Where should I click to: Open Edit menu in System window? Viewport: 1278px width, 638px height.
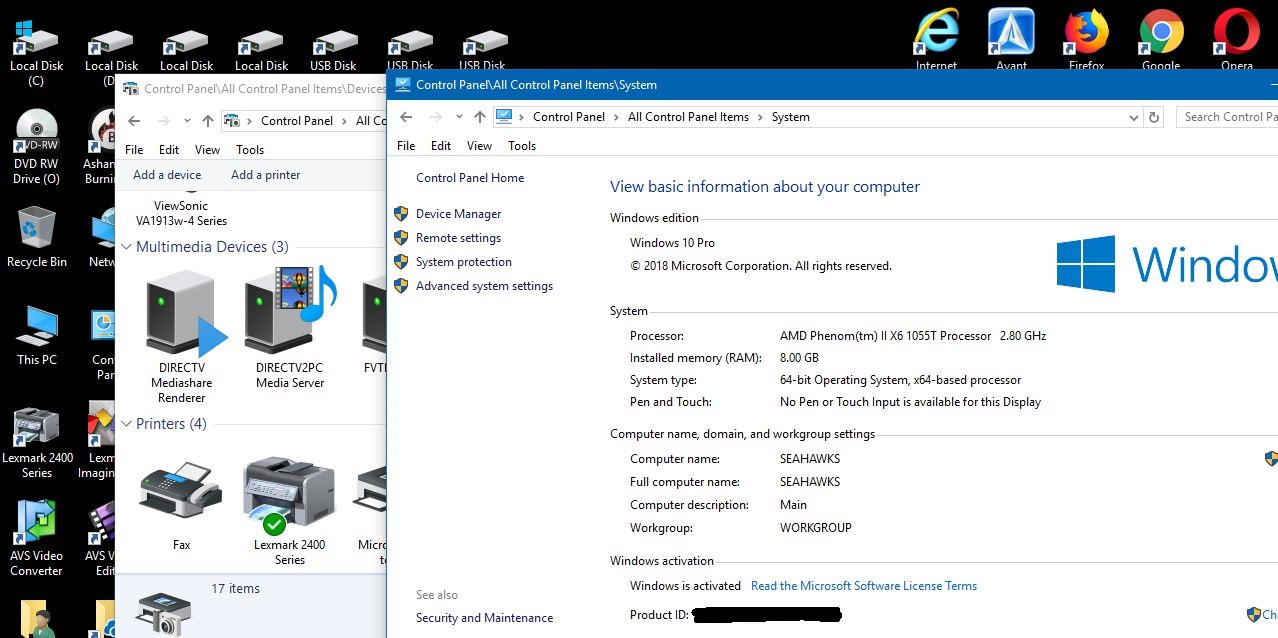pyautogui.click(x=441, y=146)
